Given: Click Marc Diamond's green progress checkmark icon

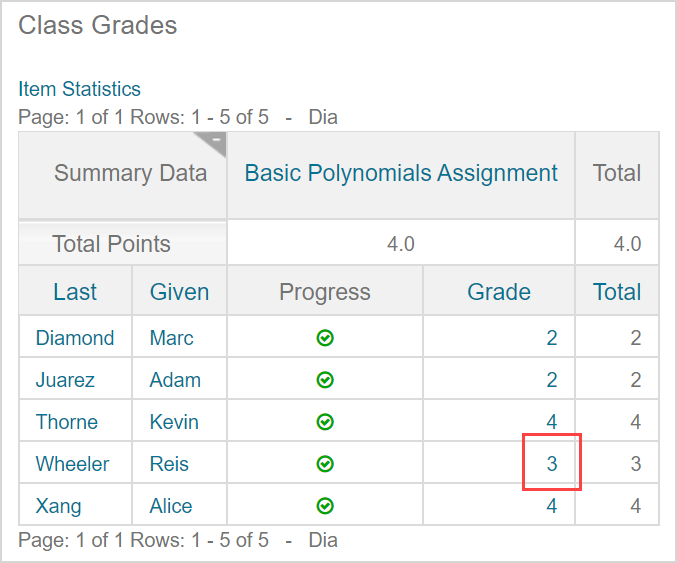Looking at the screenshot, I should 325,338.
